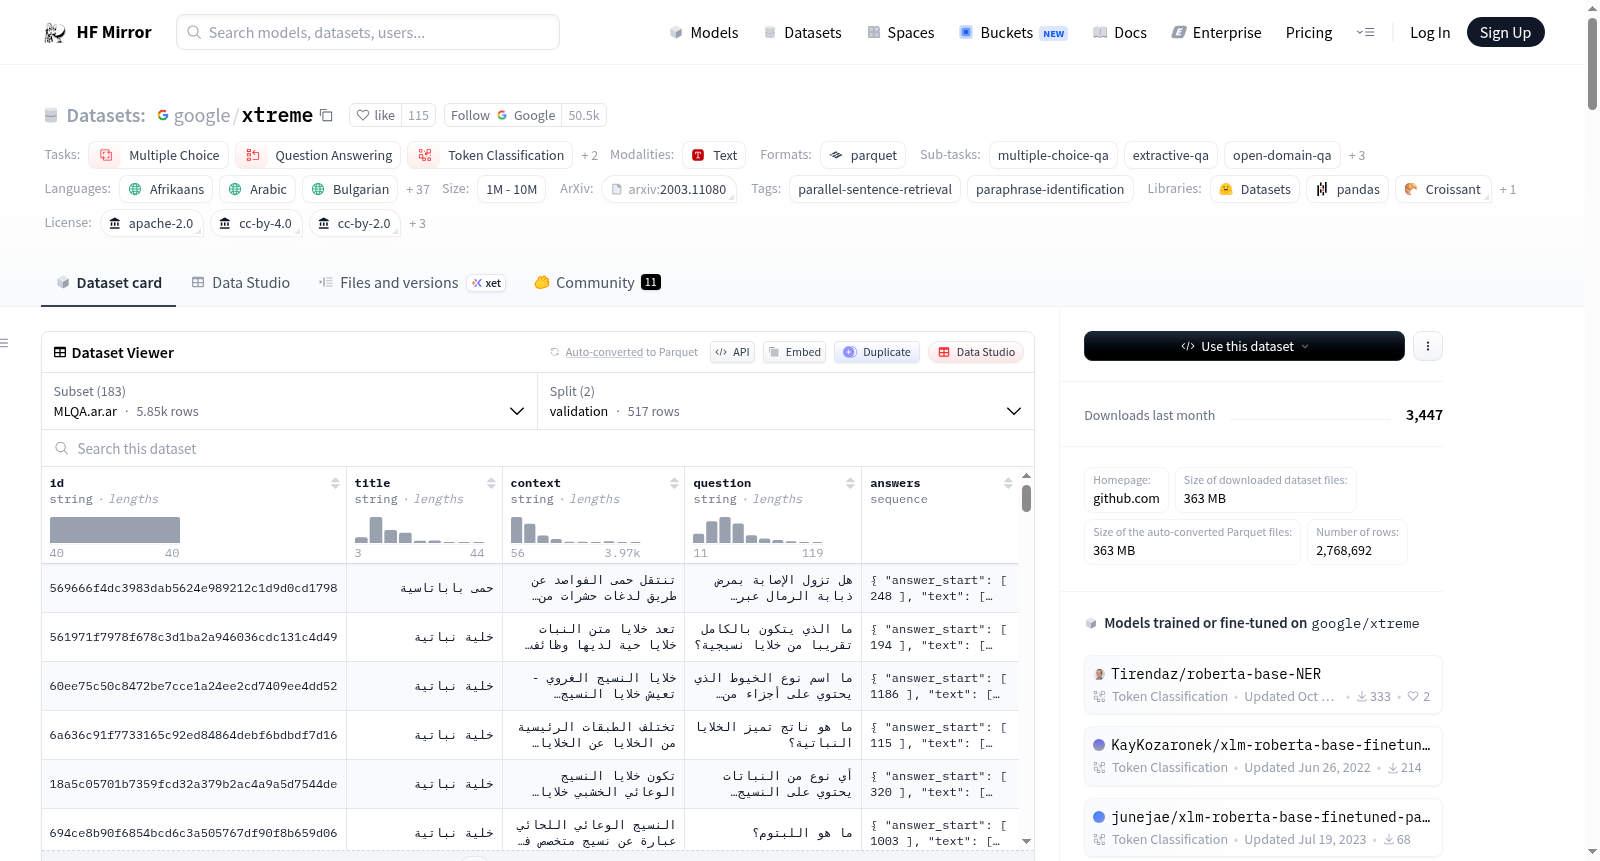
Task: Select the parquet format tag
Action: point(863,155)
